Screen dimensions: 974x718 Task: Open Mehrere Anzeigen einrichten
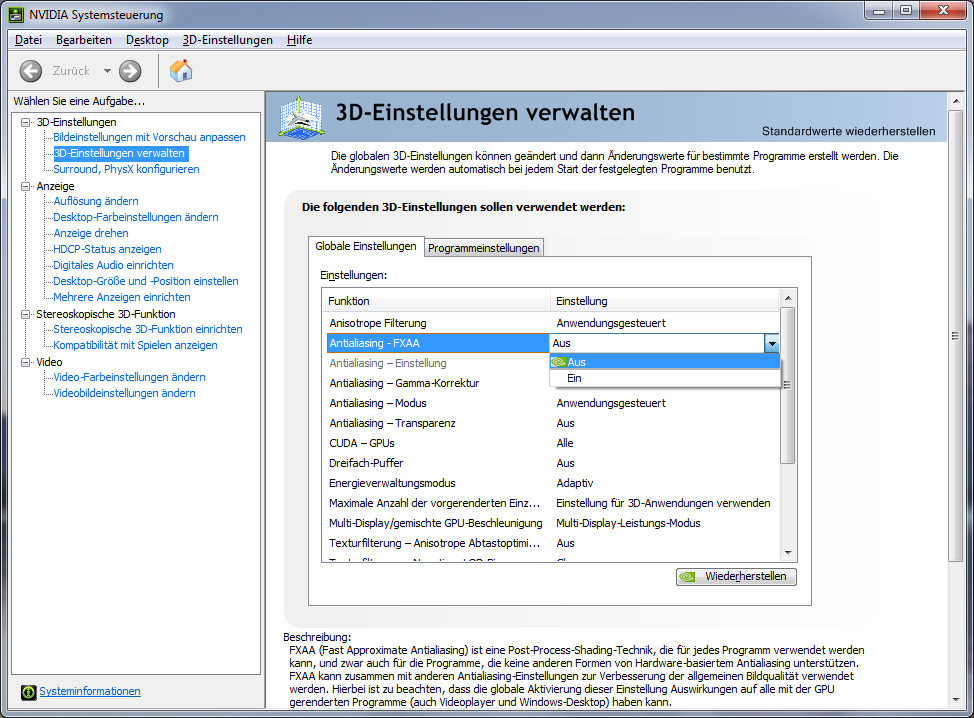[122, 298]
